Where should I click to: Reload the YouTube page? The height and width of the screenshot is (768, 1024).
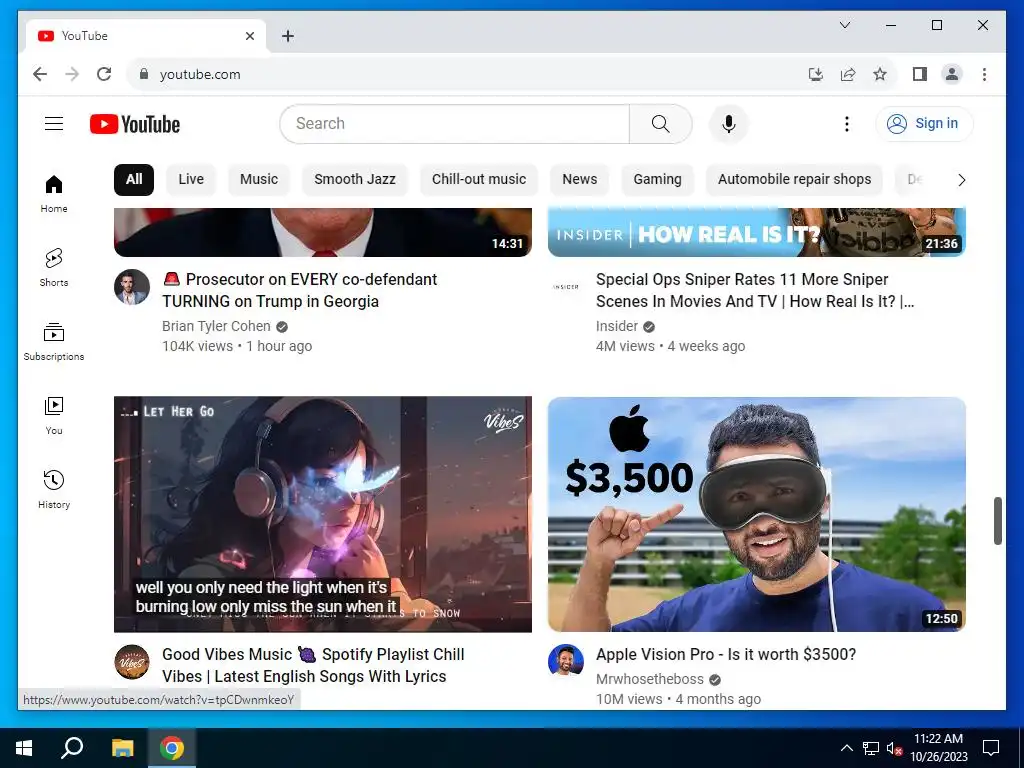click(104, 74)
